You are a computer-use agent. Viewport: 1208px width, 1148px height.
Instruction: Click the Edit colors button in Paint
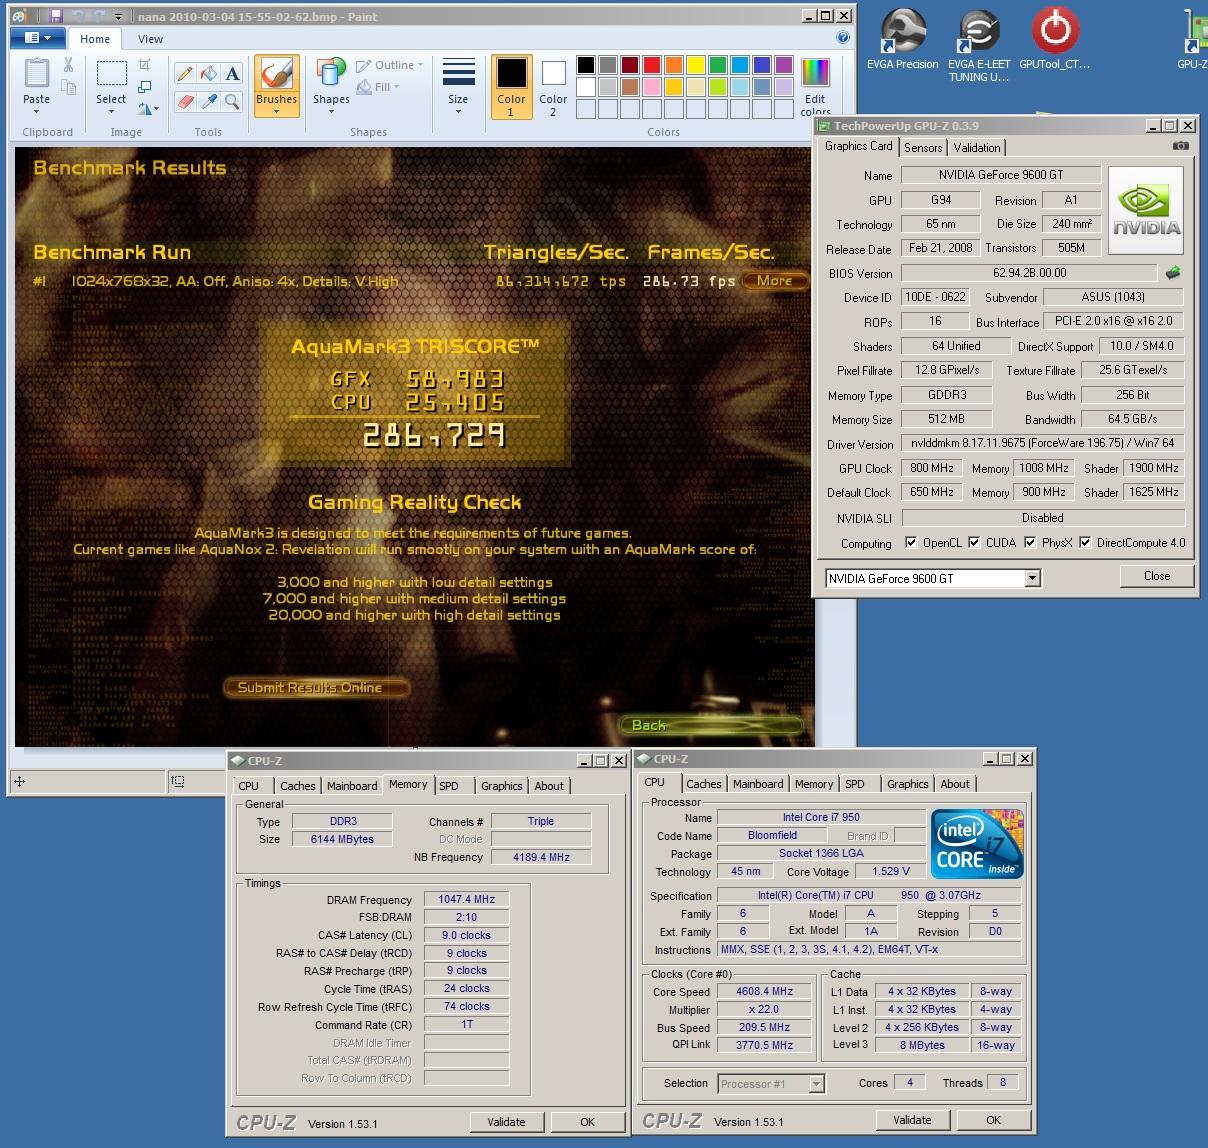(815, 86)
